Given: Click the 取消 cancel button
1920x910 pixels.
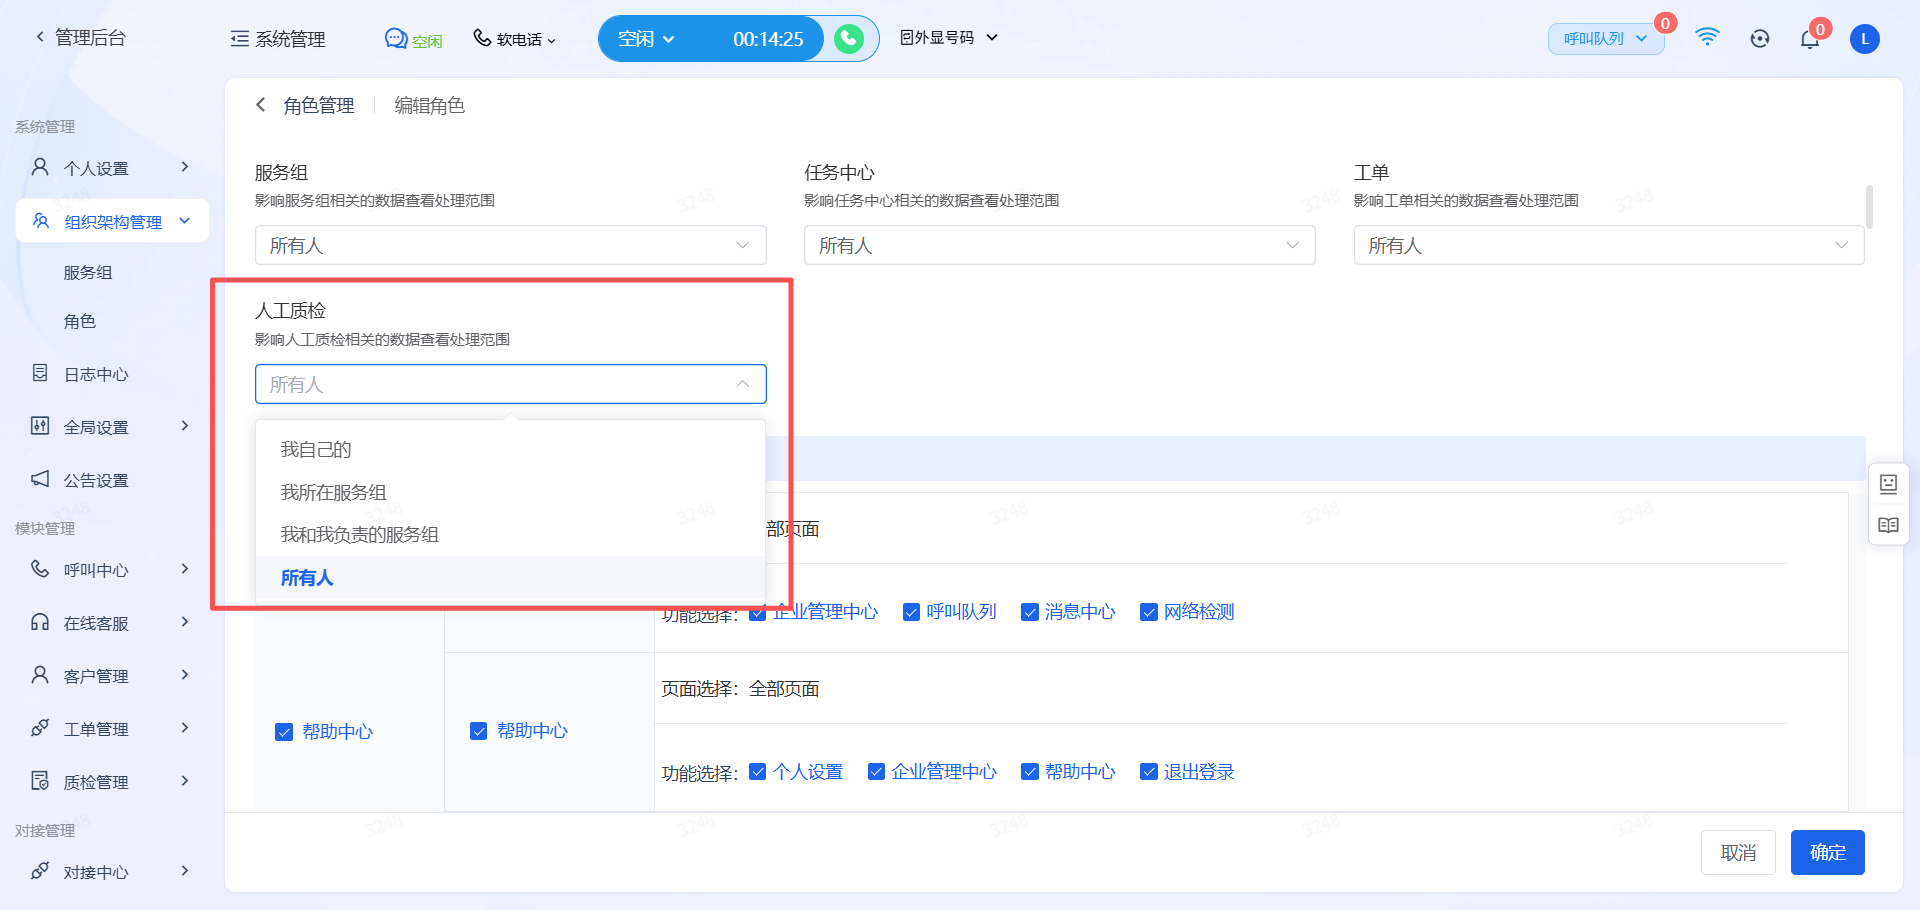Looking at the screenshot, I should (1738, 852).
